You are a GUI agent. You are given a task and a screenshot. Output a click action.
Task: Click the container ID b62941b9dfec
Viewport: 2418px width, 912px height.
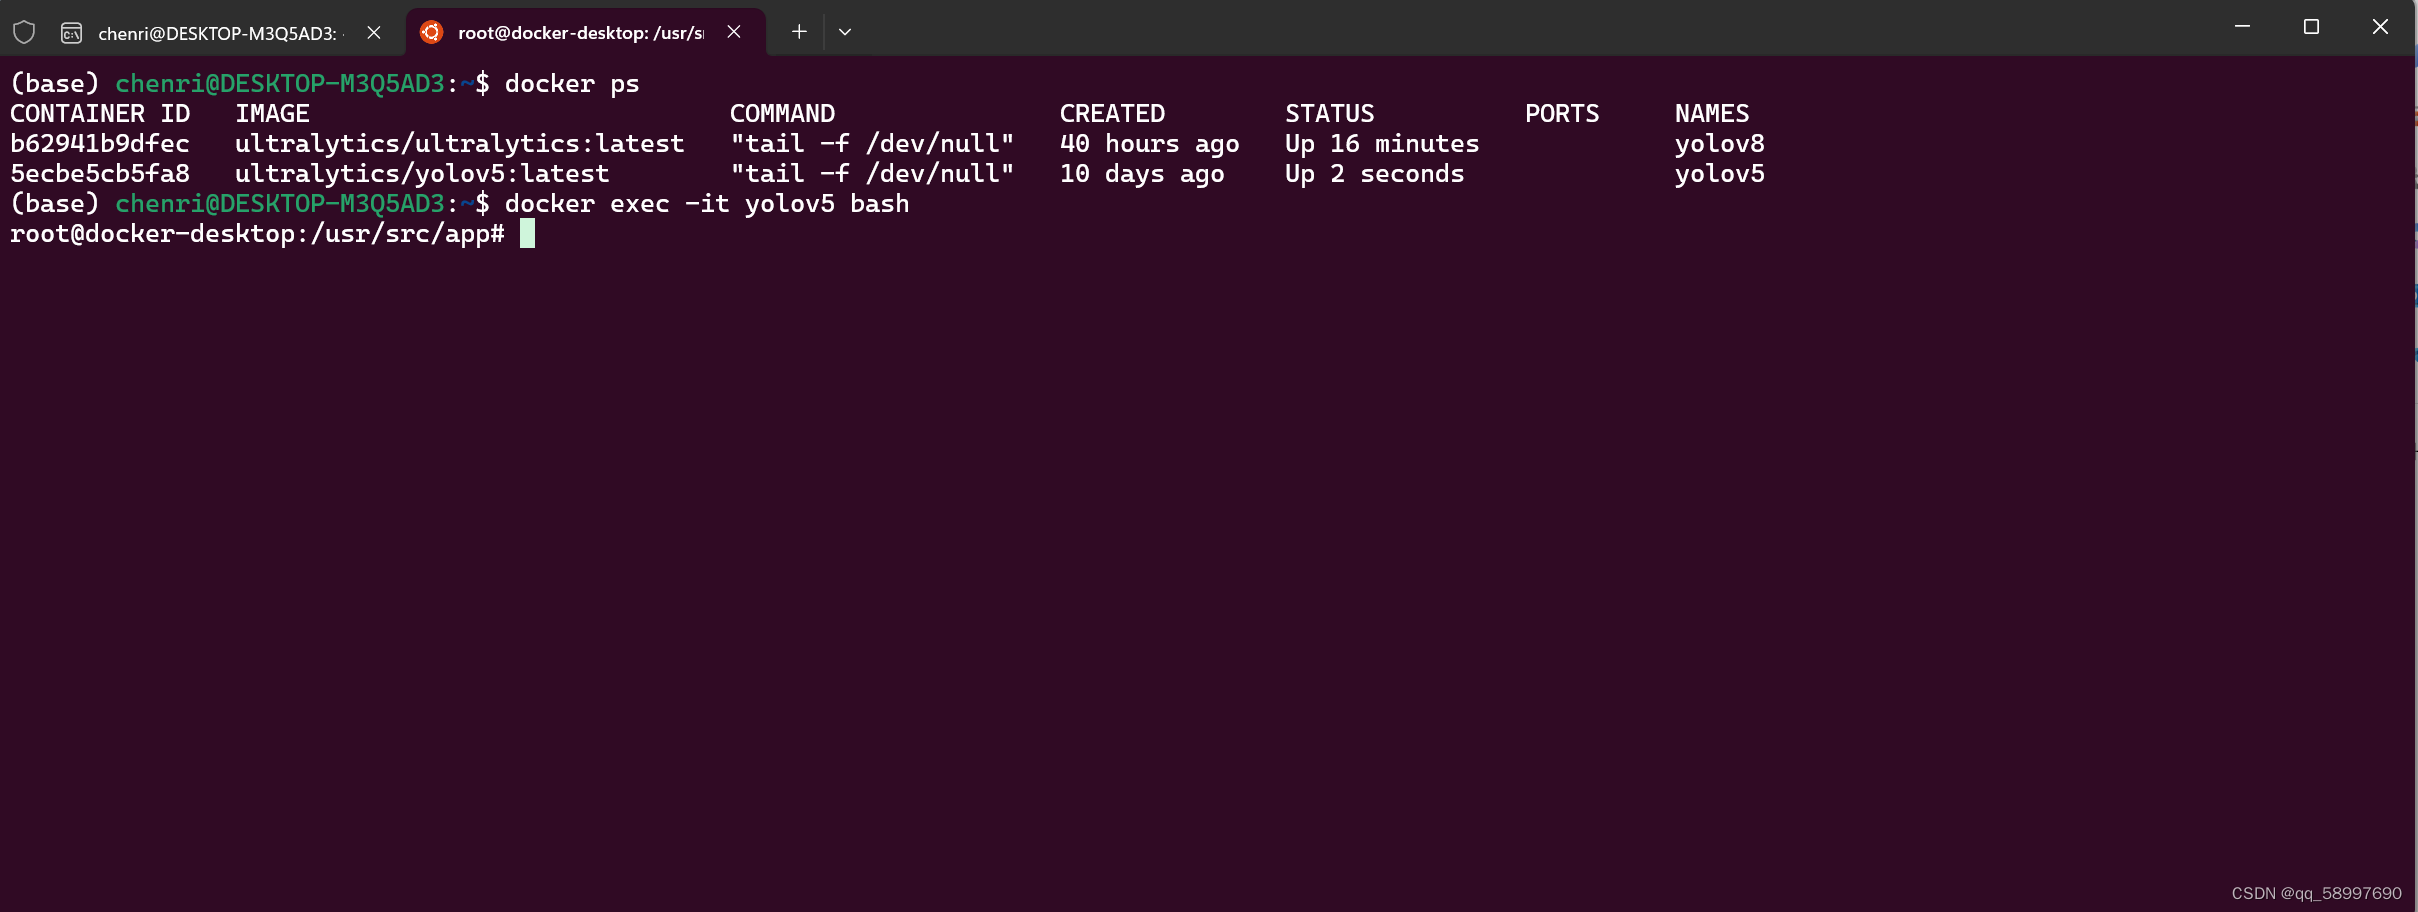coord(100,144)
